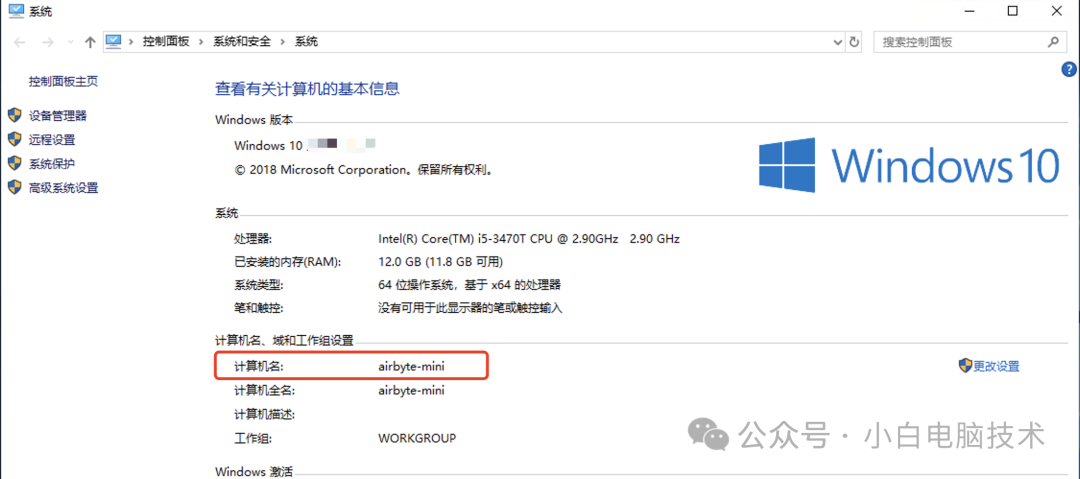The image size is (1080, 479).
Task: Open 系统保护 link
Action: 52,164
